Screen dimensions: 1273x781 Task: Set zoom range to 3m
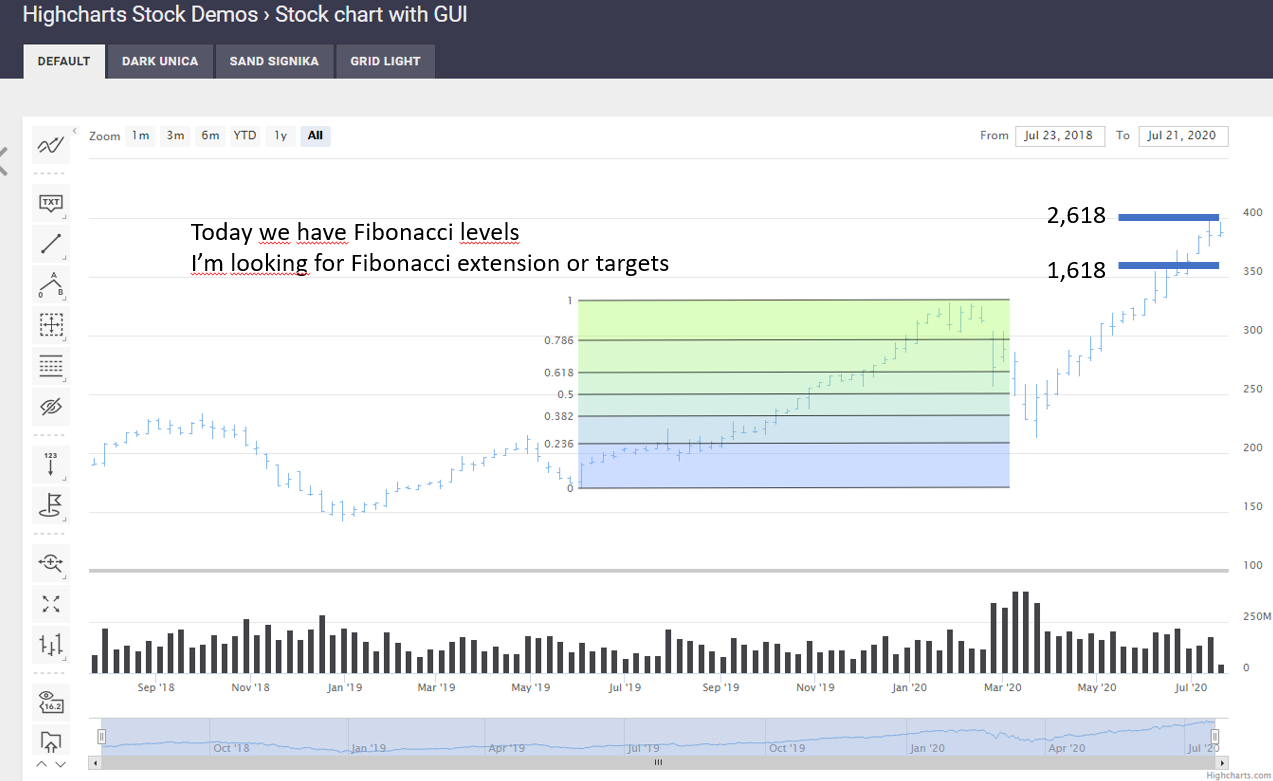point(175,136)
